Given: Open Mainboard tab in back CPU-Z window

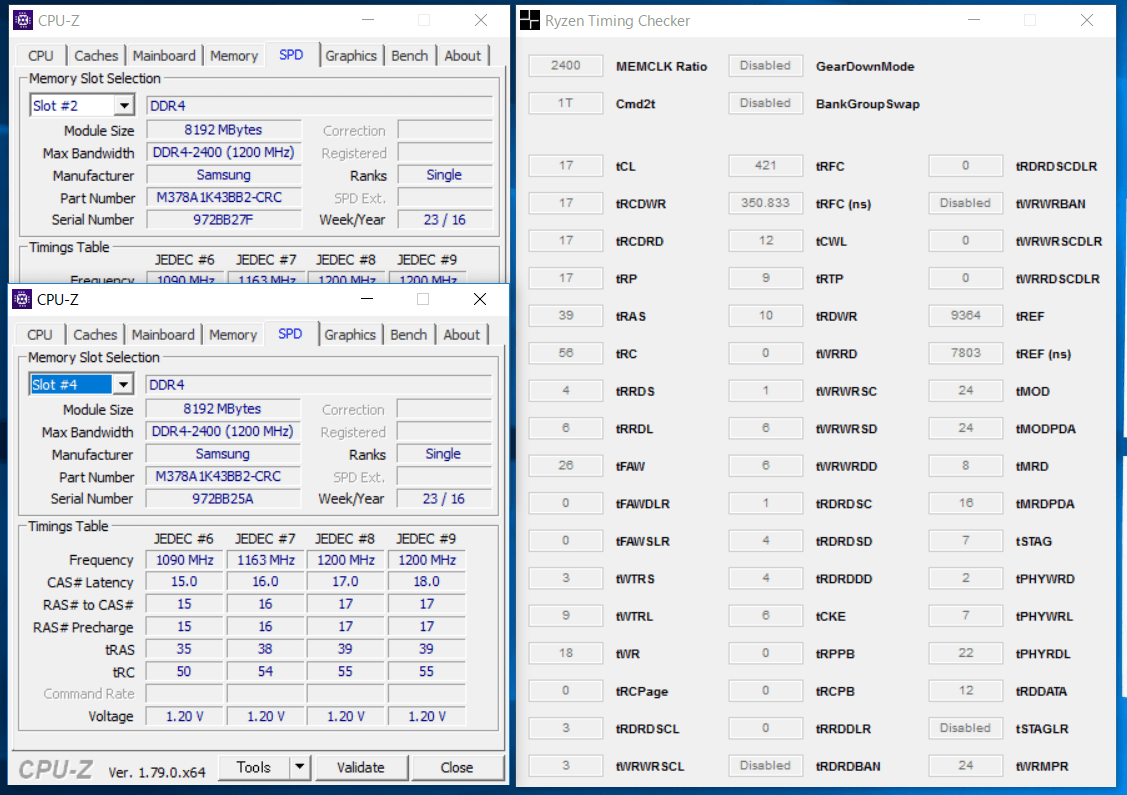Looking at the screenshot, I should [164, 55].
